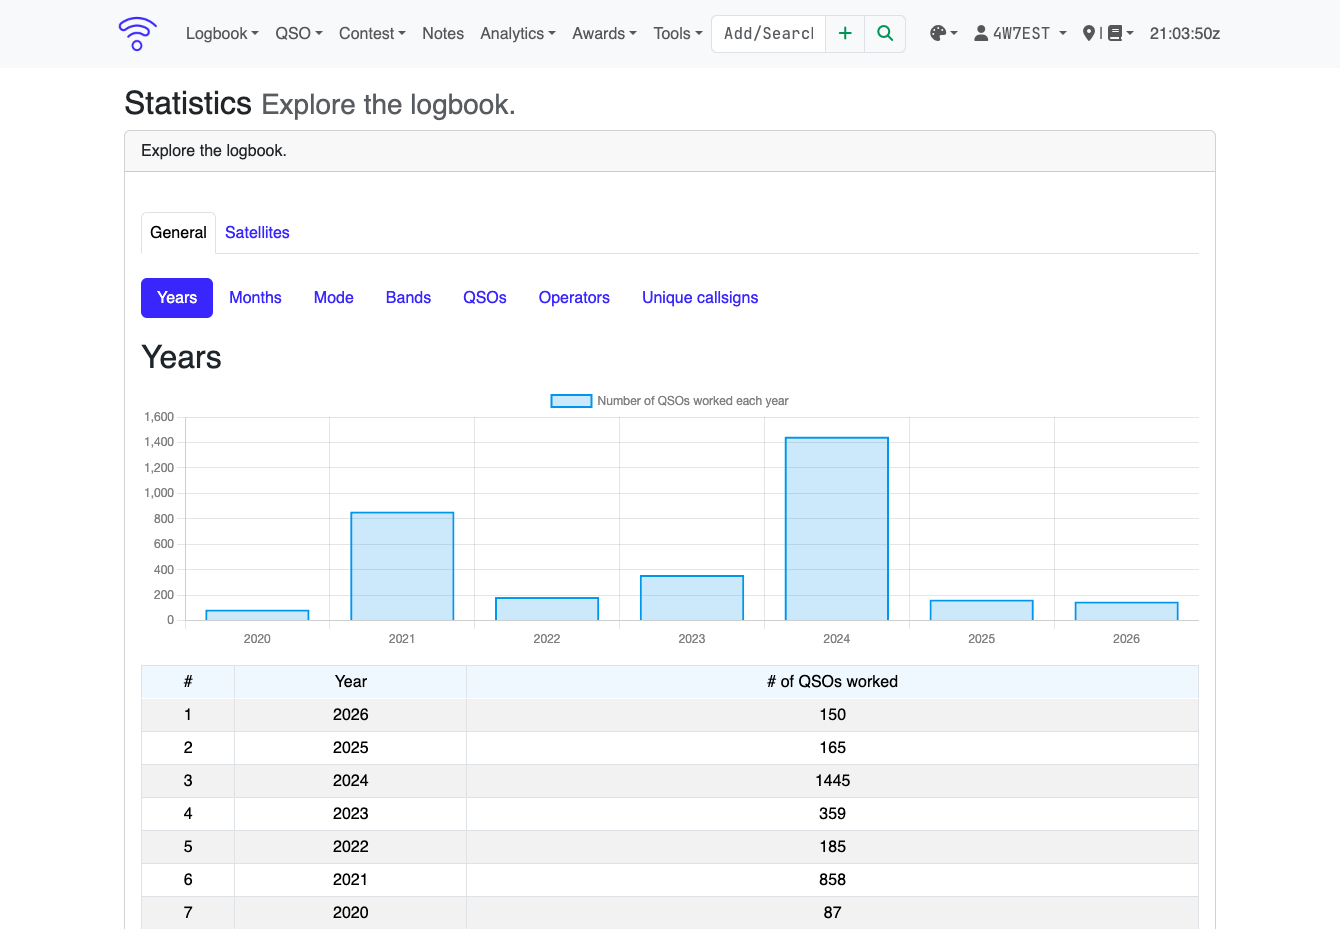This screenshot has height=929, width=1340.
Task: Expand the Awards dropdown menu
Action: point(604,33)
